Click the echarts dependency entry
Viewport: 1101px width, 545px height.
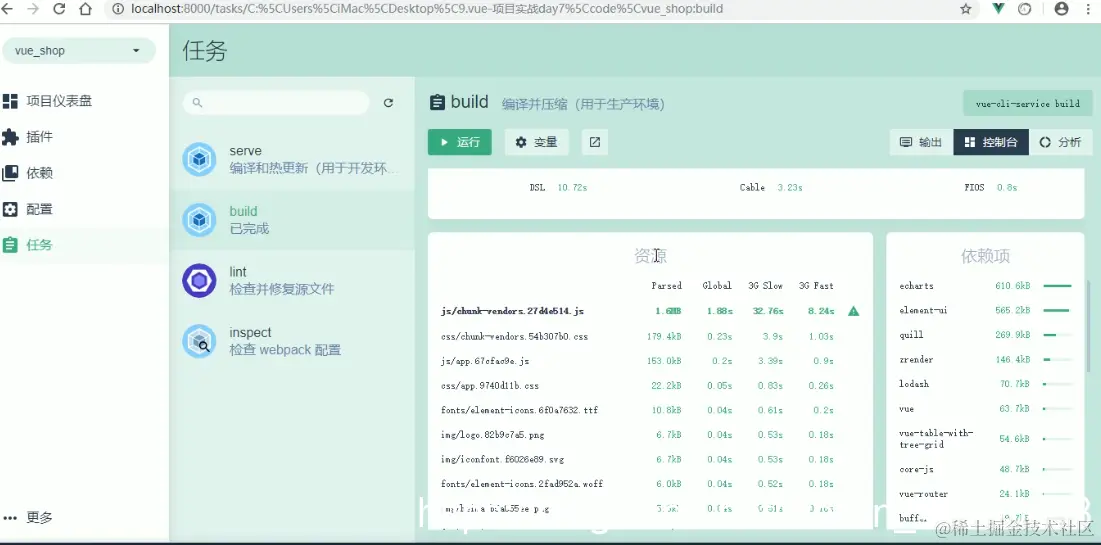[x=985, y=286]
